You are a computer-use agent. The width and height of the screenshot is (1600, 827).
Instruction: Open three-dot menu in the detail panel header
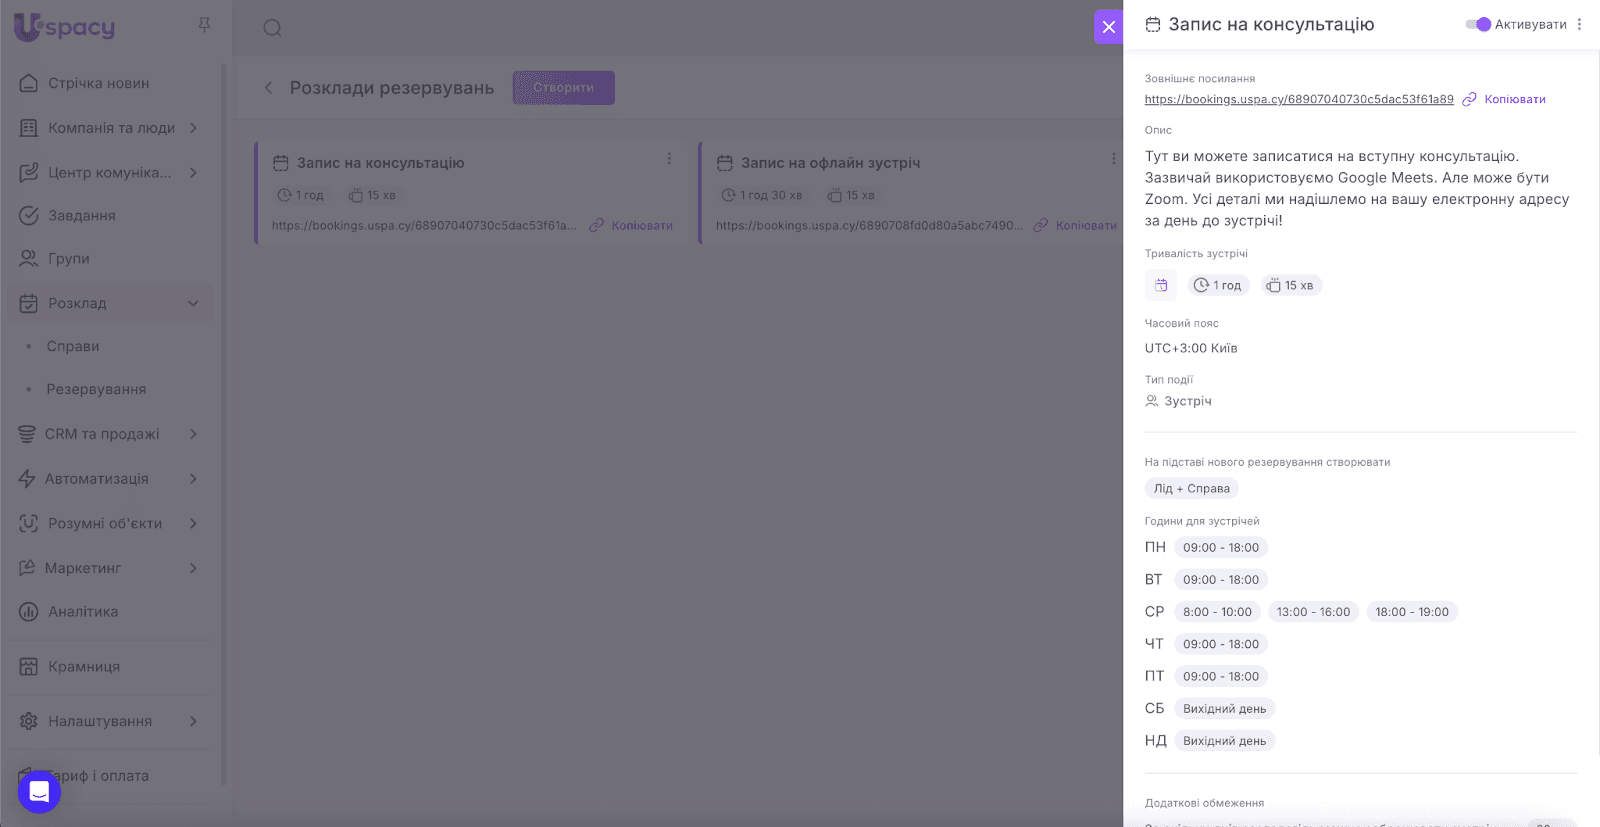(1579, 25)
